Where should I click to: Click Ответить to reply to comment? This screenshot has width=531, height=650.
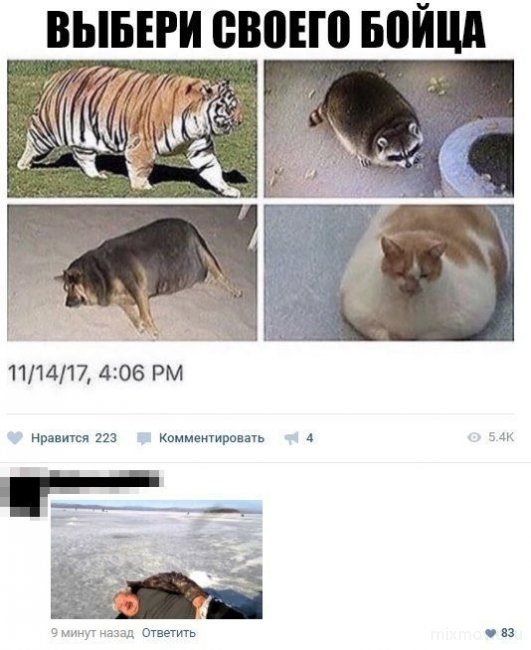tap(168, 633)
